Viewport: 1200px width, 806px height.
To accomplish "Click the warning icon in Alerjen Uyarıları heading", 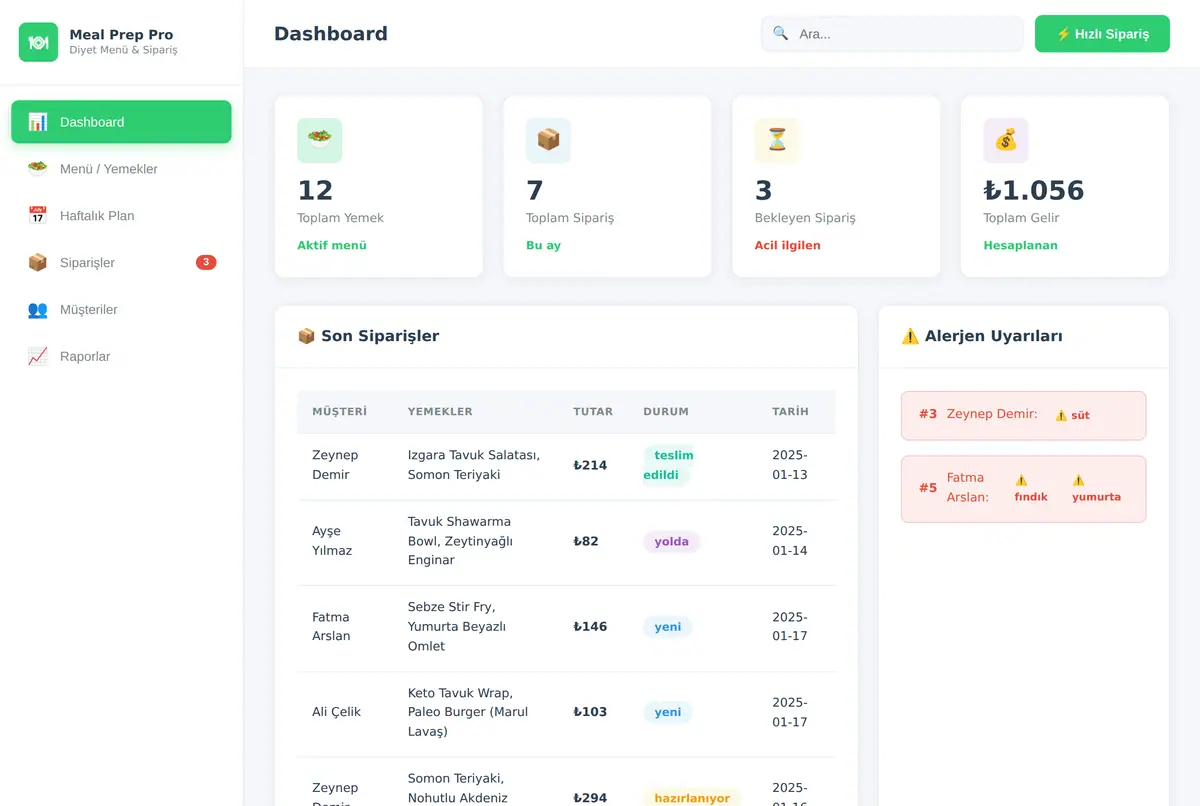I will point(910,337).
